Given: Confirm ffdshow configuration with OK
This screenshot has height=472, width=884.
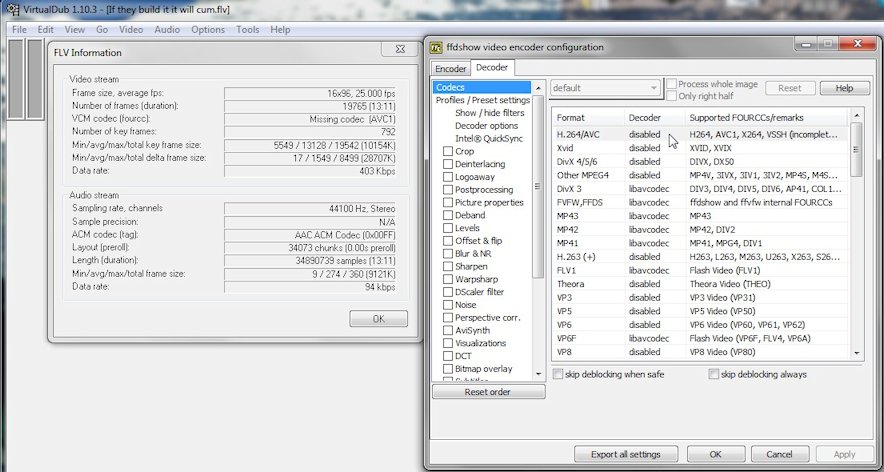Looking at the screenshot, I should click(715, 454).
